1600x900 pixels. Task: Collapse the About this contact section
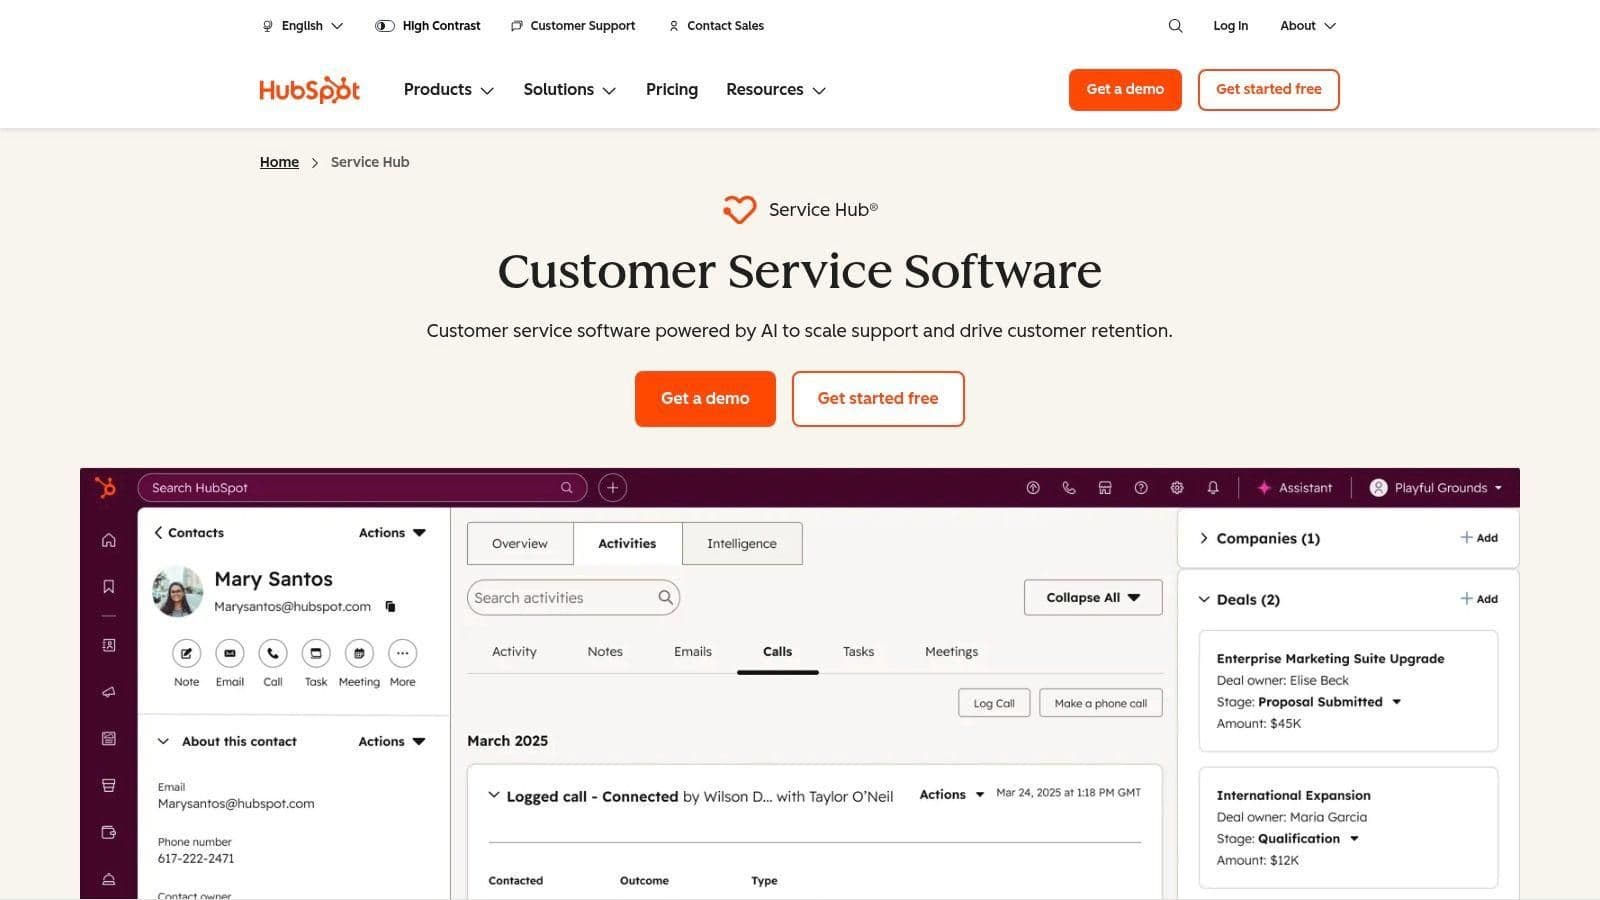[x=163, y=741]
